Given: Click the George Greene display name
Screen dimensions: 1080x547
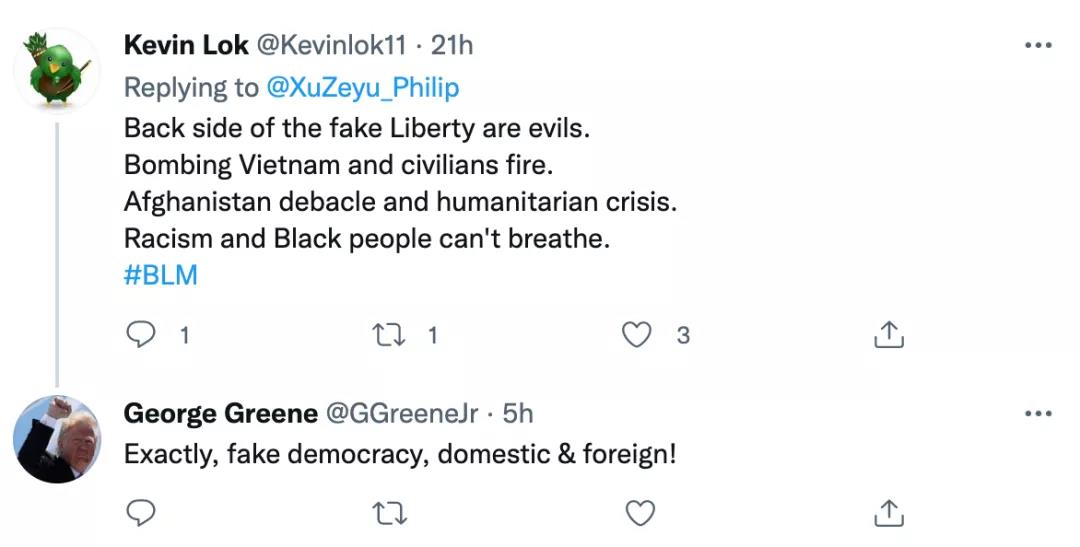Looking at the screenshot, I should pyautogui.click(x=221, y=414).
